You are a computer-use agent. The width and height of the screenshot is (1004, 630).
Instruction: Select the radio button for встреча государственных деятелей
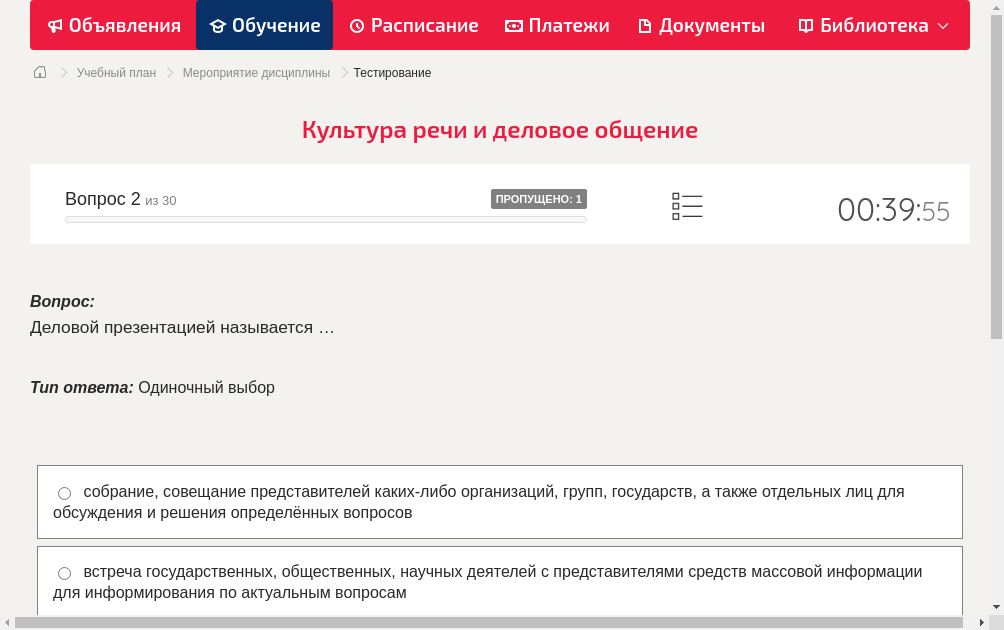(64, 572)
